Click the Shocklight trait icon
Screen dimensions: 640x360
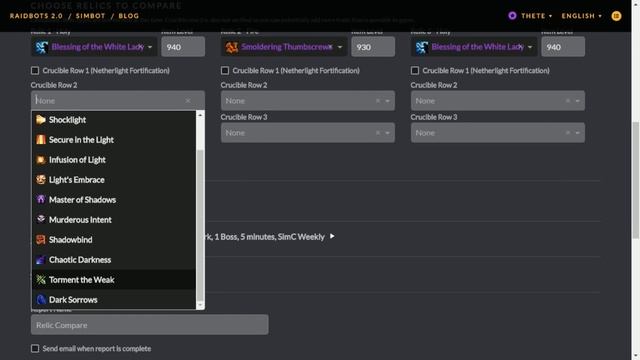point(41,120)
